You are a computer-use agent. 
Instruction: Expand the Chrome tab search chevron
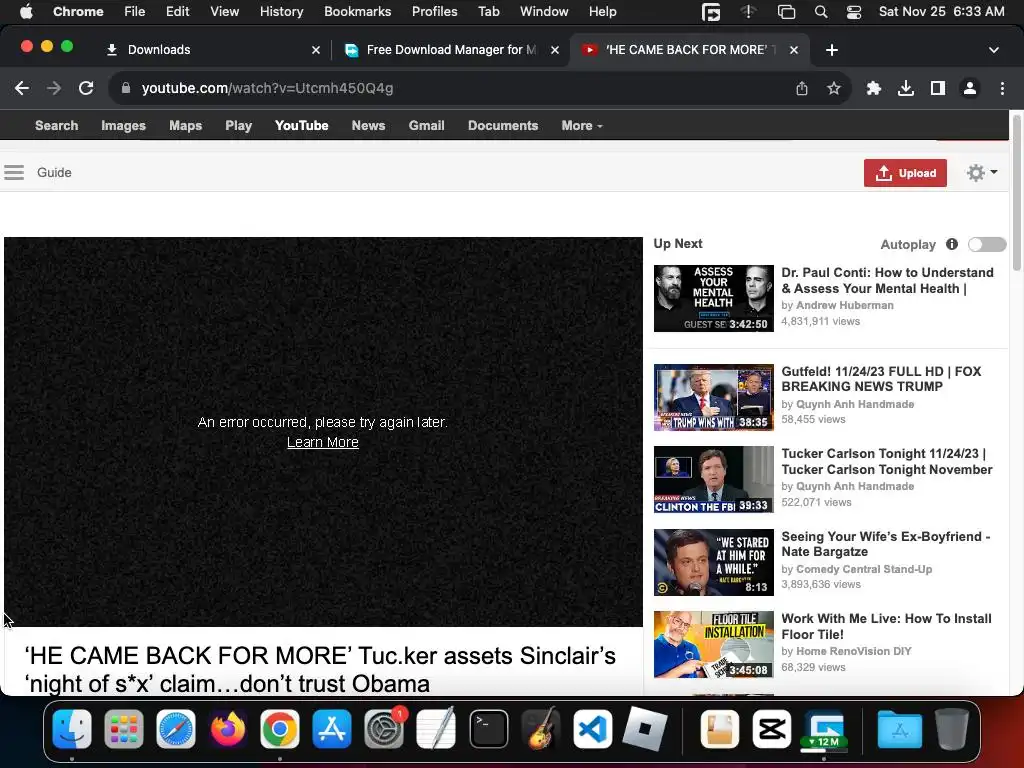pos(993,50)
